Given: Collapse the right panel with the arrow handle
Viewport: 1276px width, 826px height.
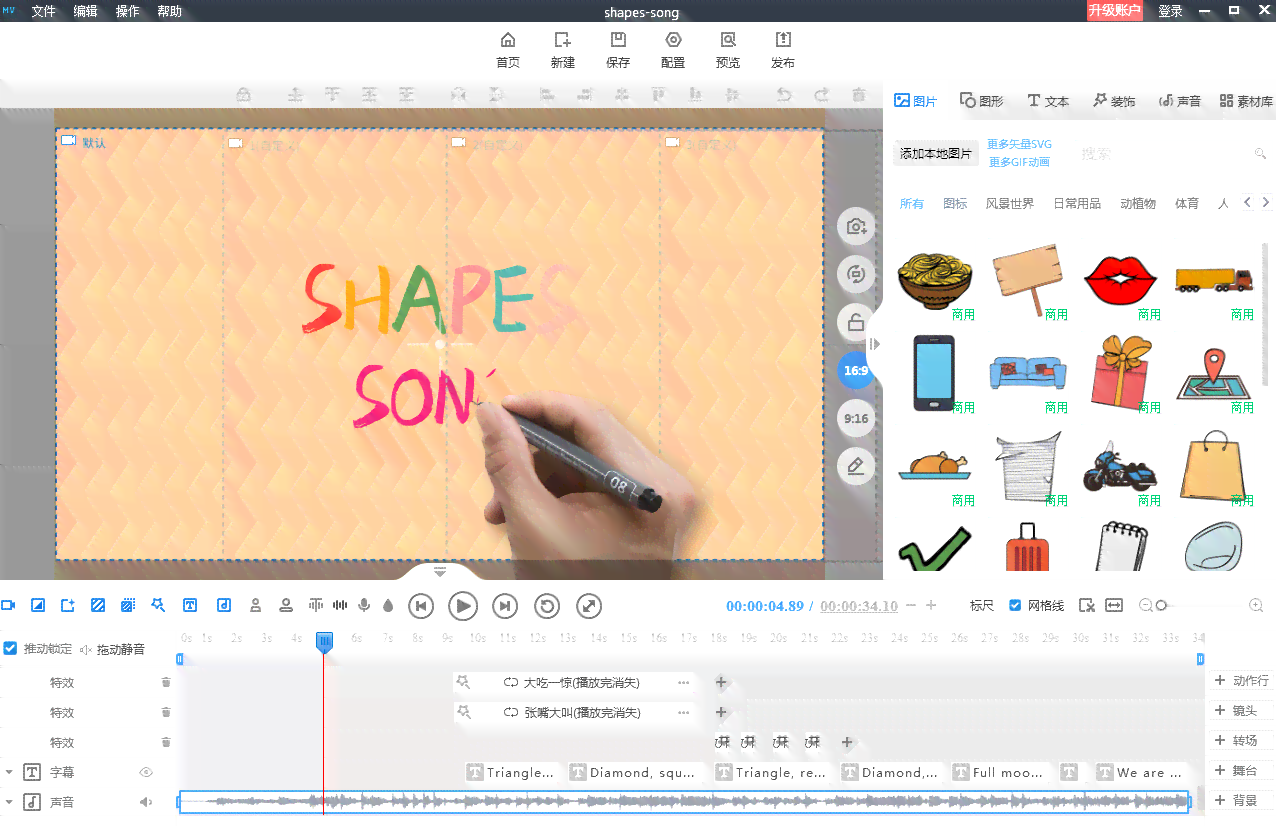Looking at the screenshot, I should pyautogui.click(x=875, y=344).
